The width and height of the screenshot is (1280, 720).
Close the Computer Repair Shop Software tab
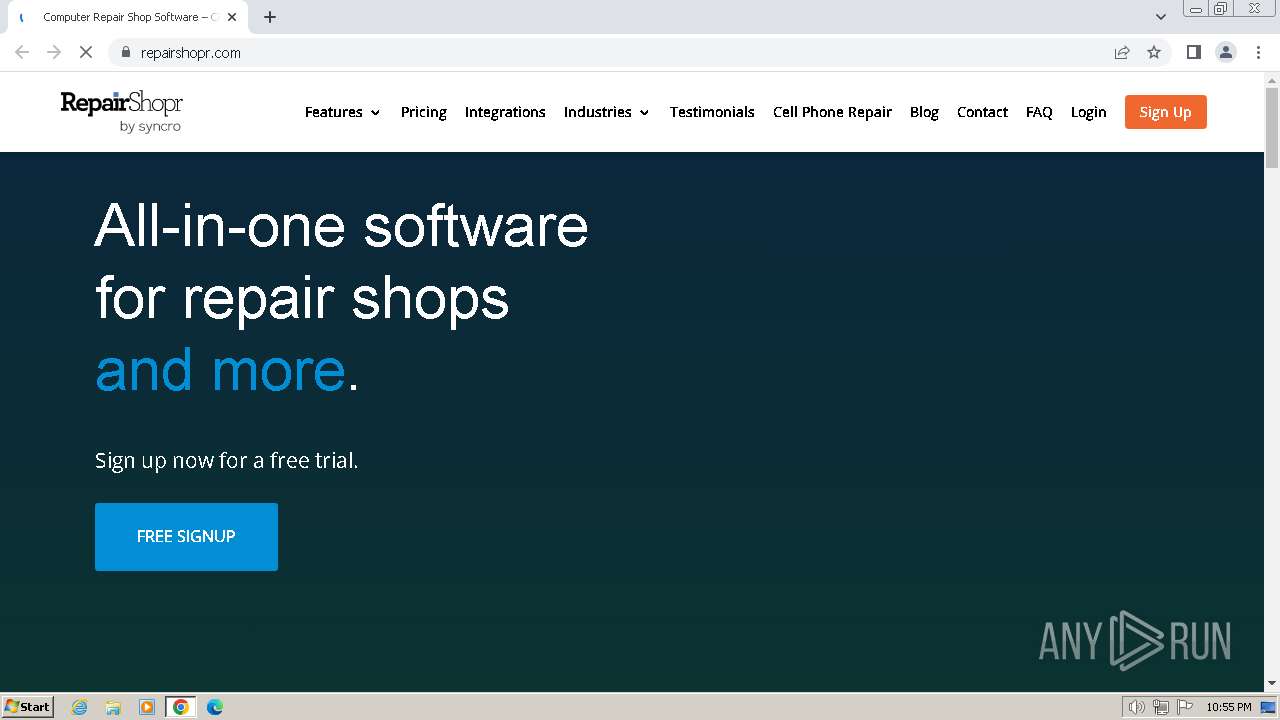(233, 17)
